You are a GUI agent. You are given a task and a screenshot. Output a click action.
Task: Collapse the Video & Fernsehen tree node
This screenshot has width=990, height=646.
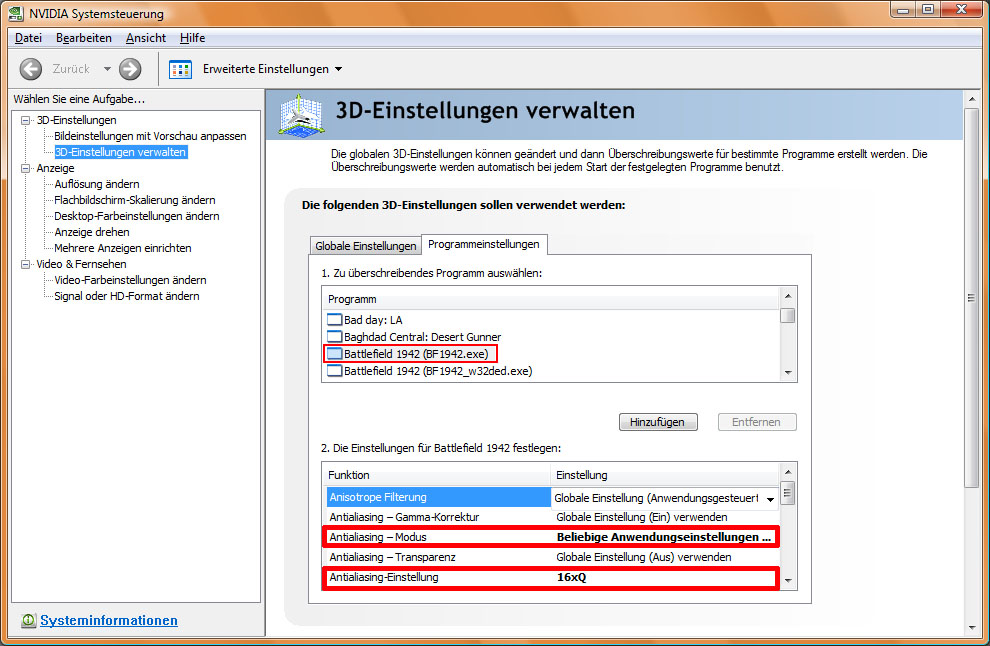pyautogui.click(x=25, y=264)
